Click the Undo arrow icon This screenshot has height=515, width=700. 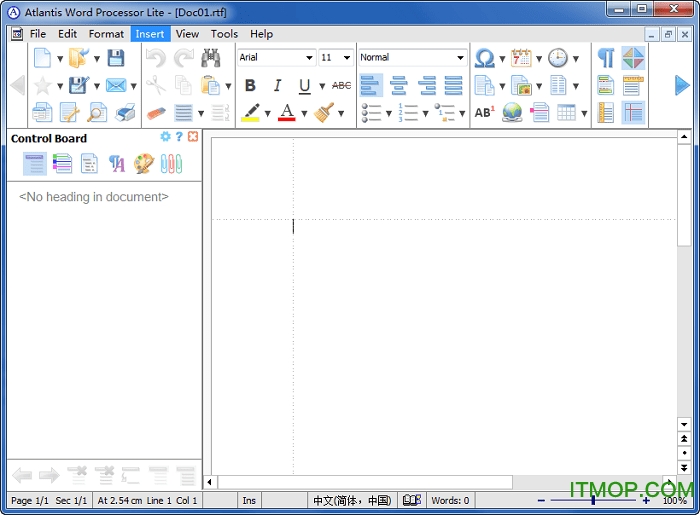(156, 58)
